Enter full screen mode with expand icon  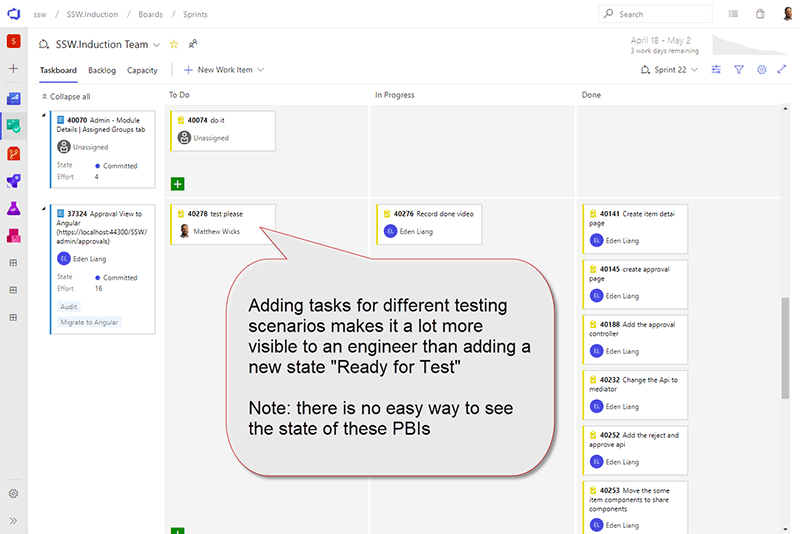coord(782,70)
